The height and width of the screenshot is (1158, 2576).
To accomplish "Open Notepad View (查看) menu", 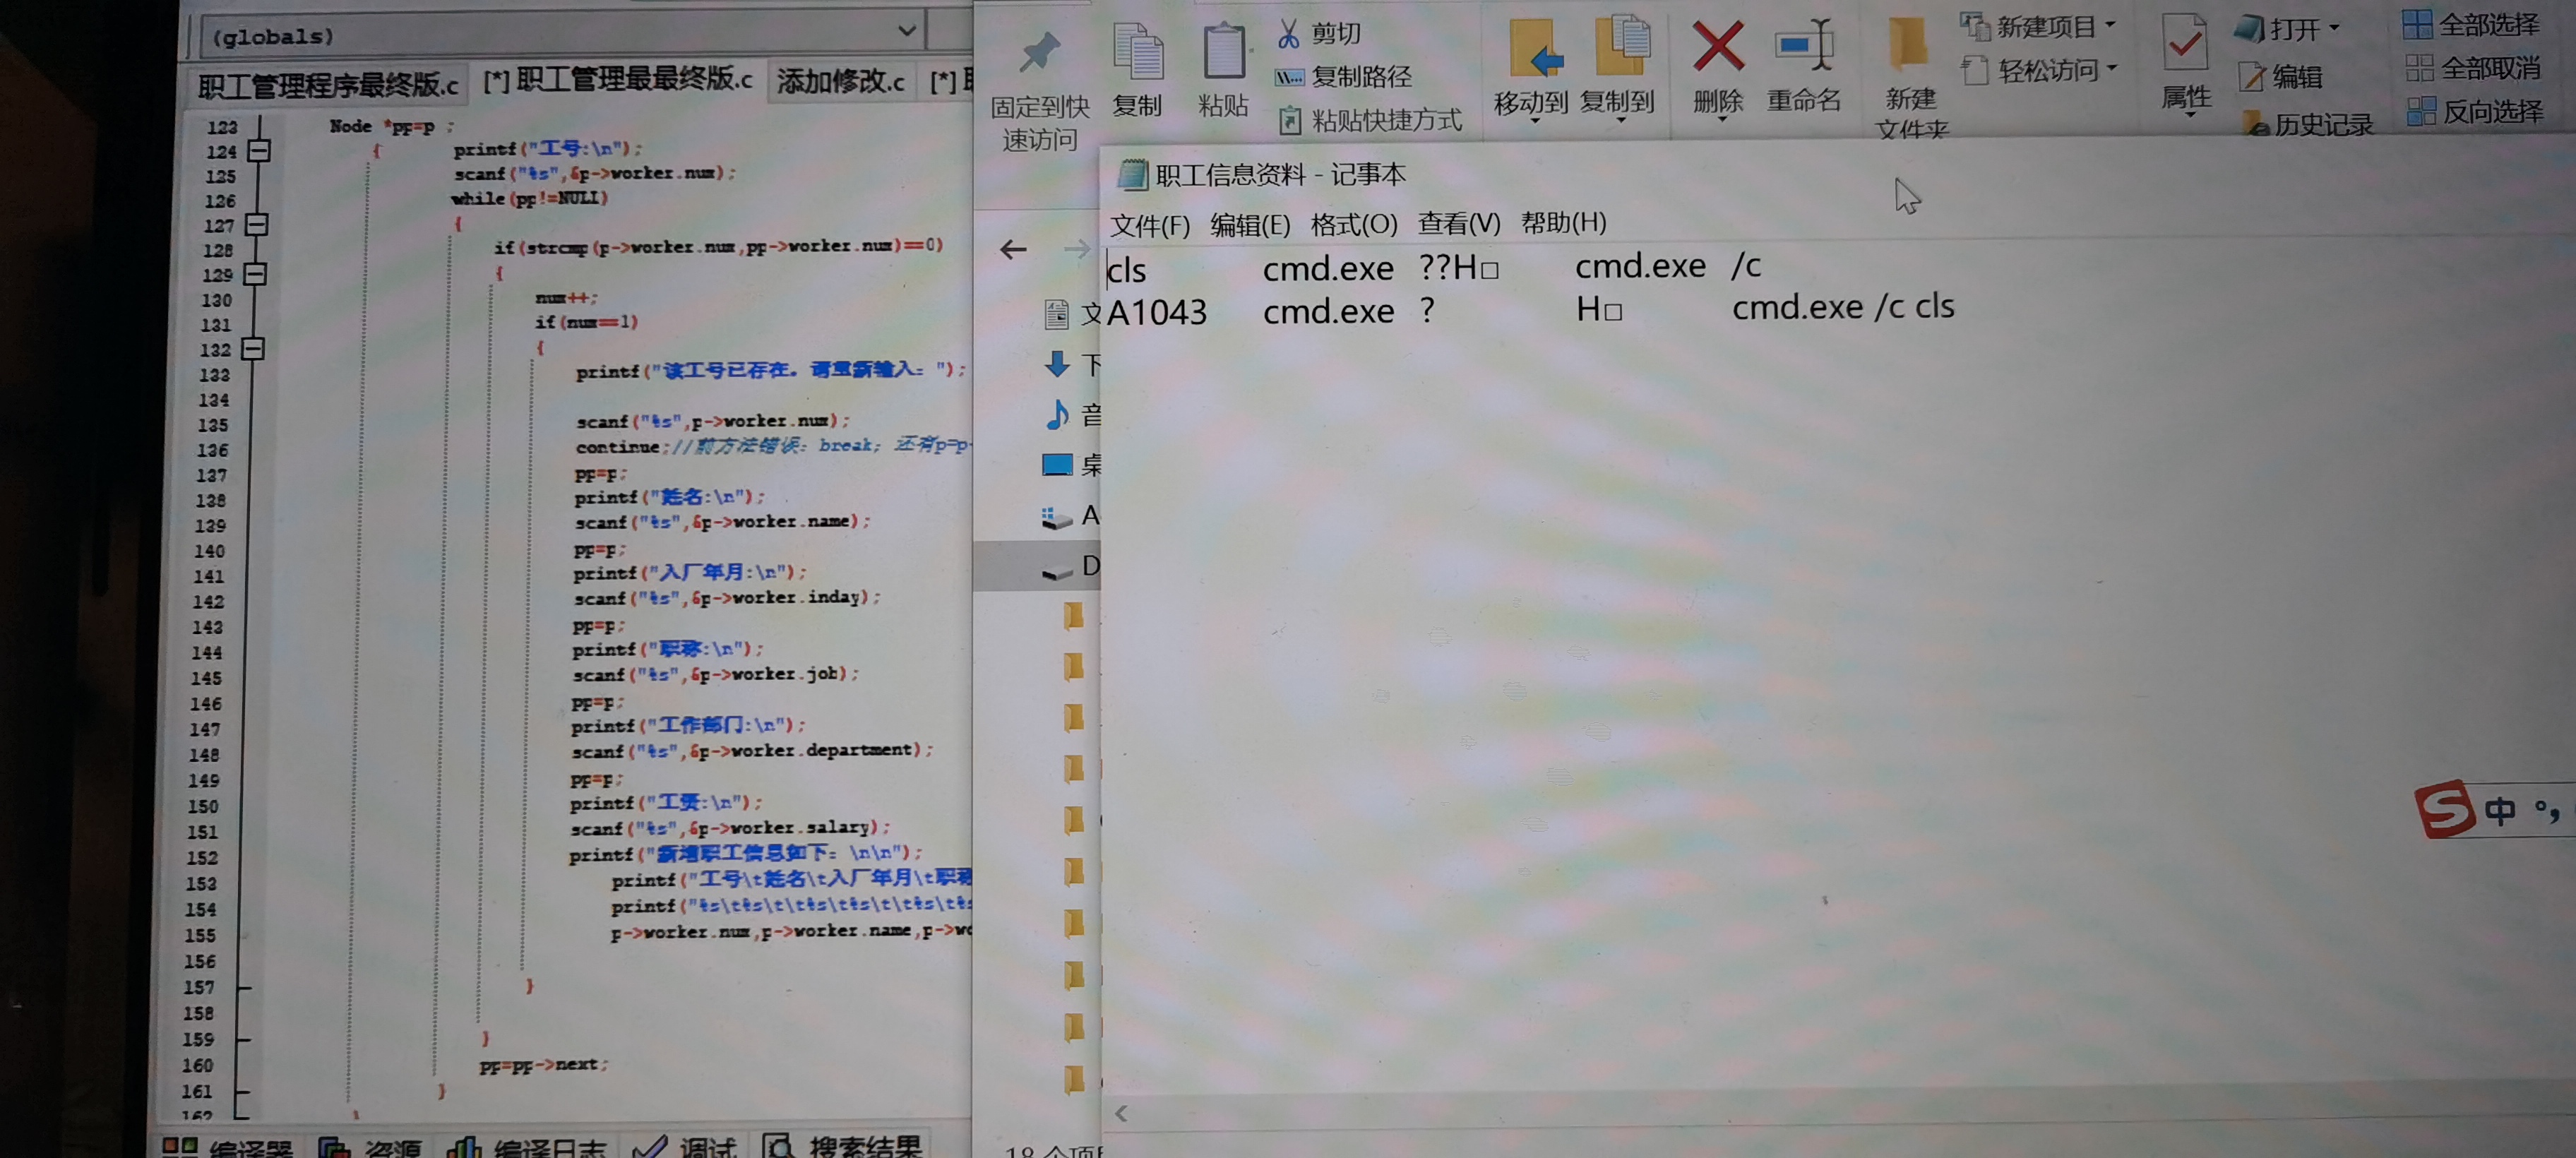I will point(1459,223).
